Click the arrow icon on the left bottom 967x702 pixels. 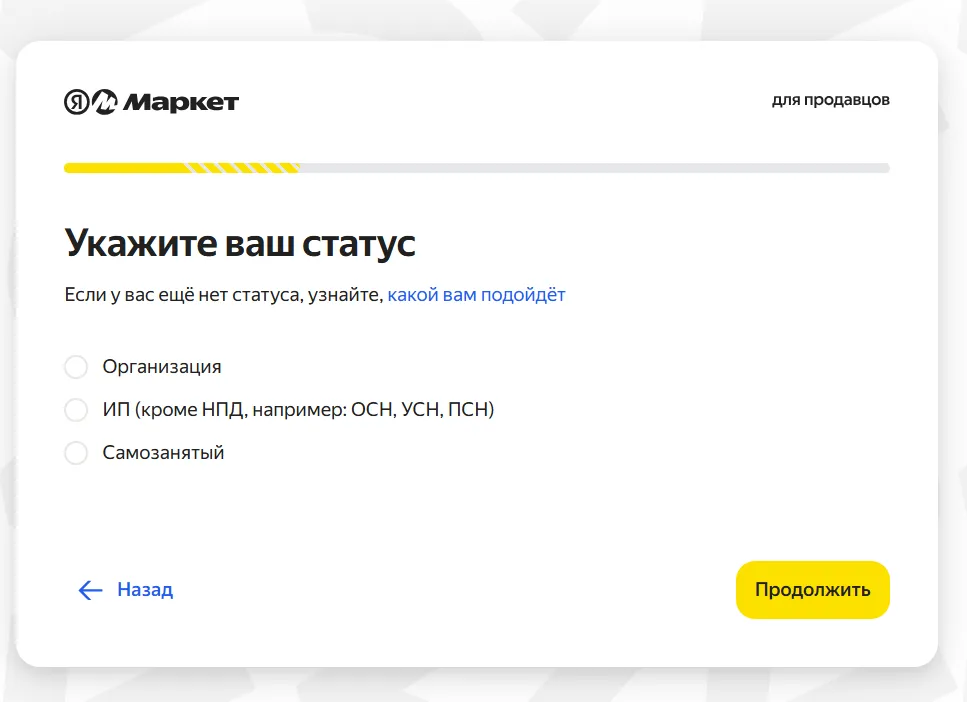point(90,590)
